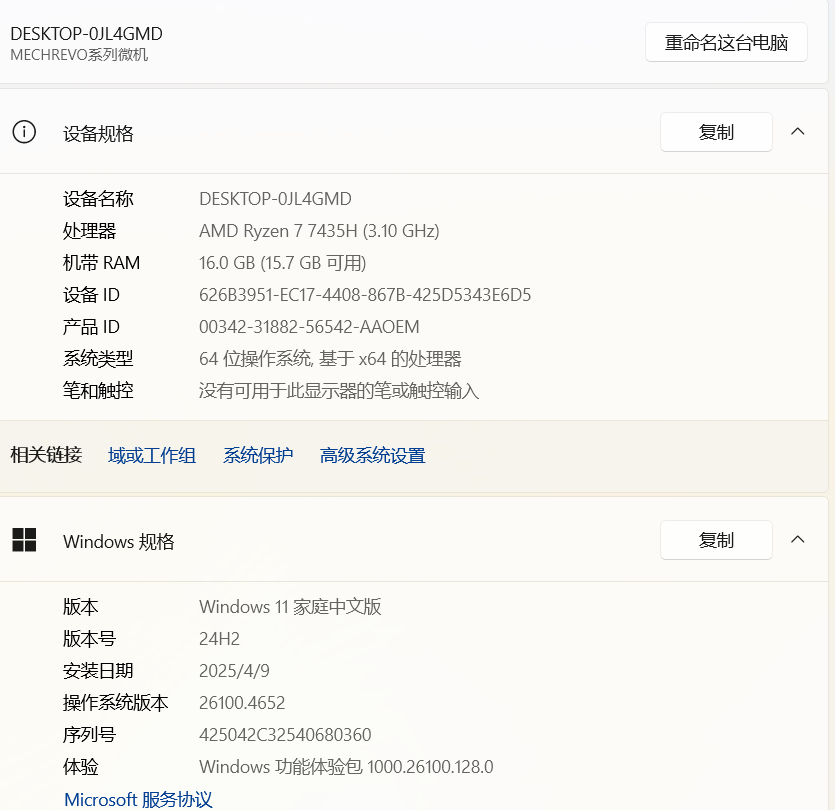The image size is (835, 810).
Task: Click install date 2025/4/9
Action: point(234,671)
